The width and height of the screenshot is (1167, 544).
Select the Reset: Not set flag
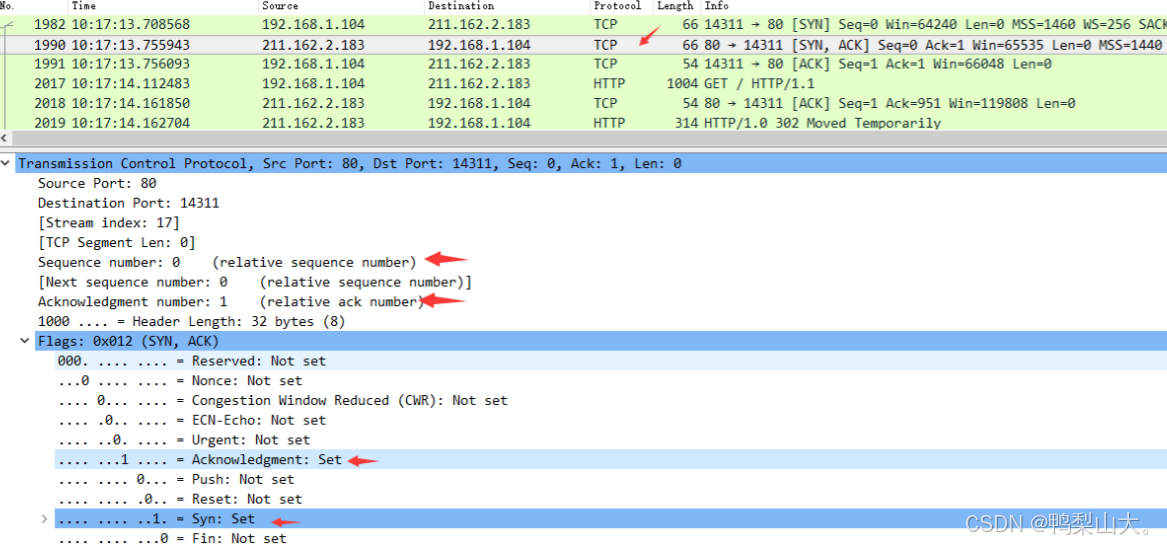(180, 499)
